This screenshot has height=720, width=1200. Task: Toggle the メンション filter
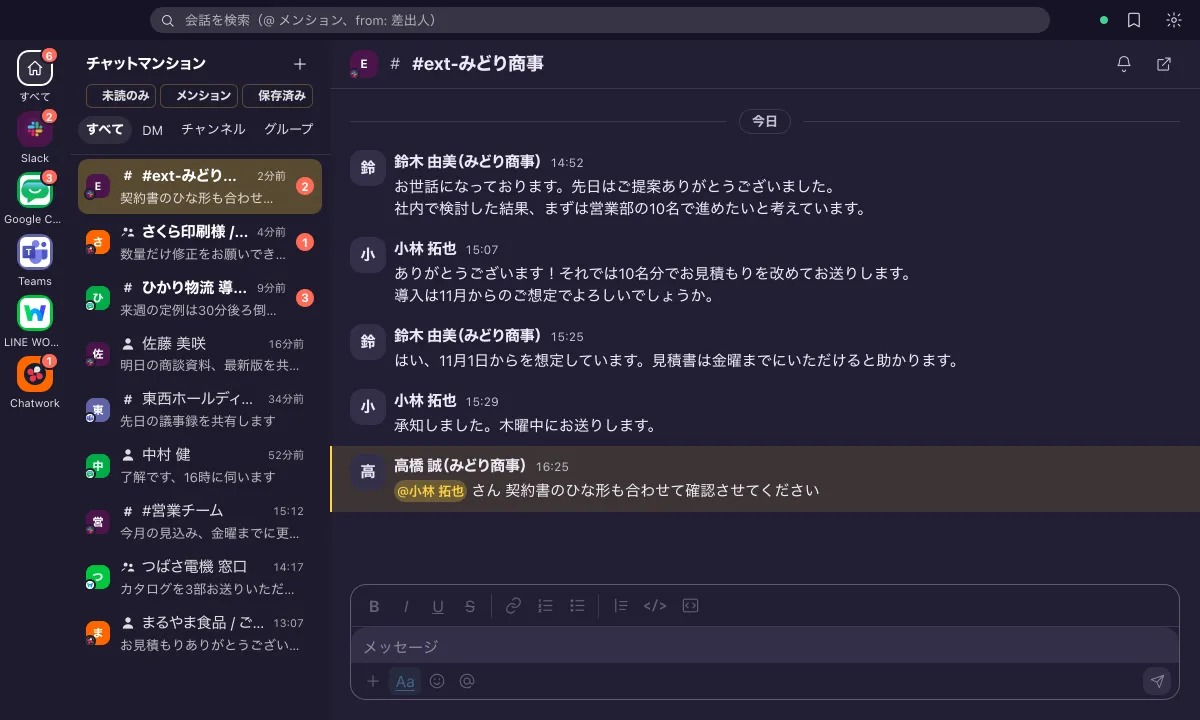pyautogui.click(x=199, y=96)
